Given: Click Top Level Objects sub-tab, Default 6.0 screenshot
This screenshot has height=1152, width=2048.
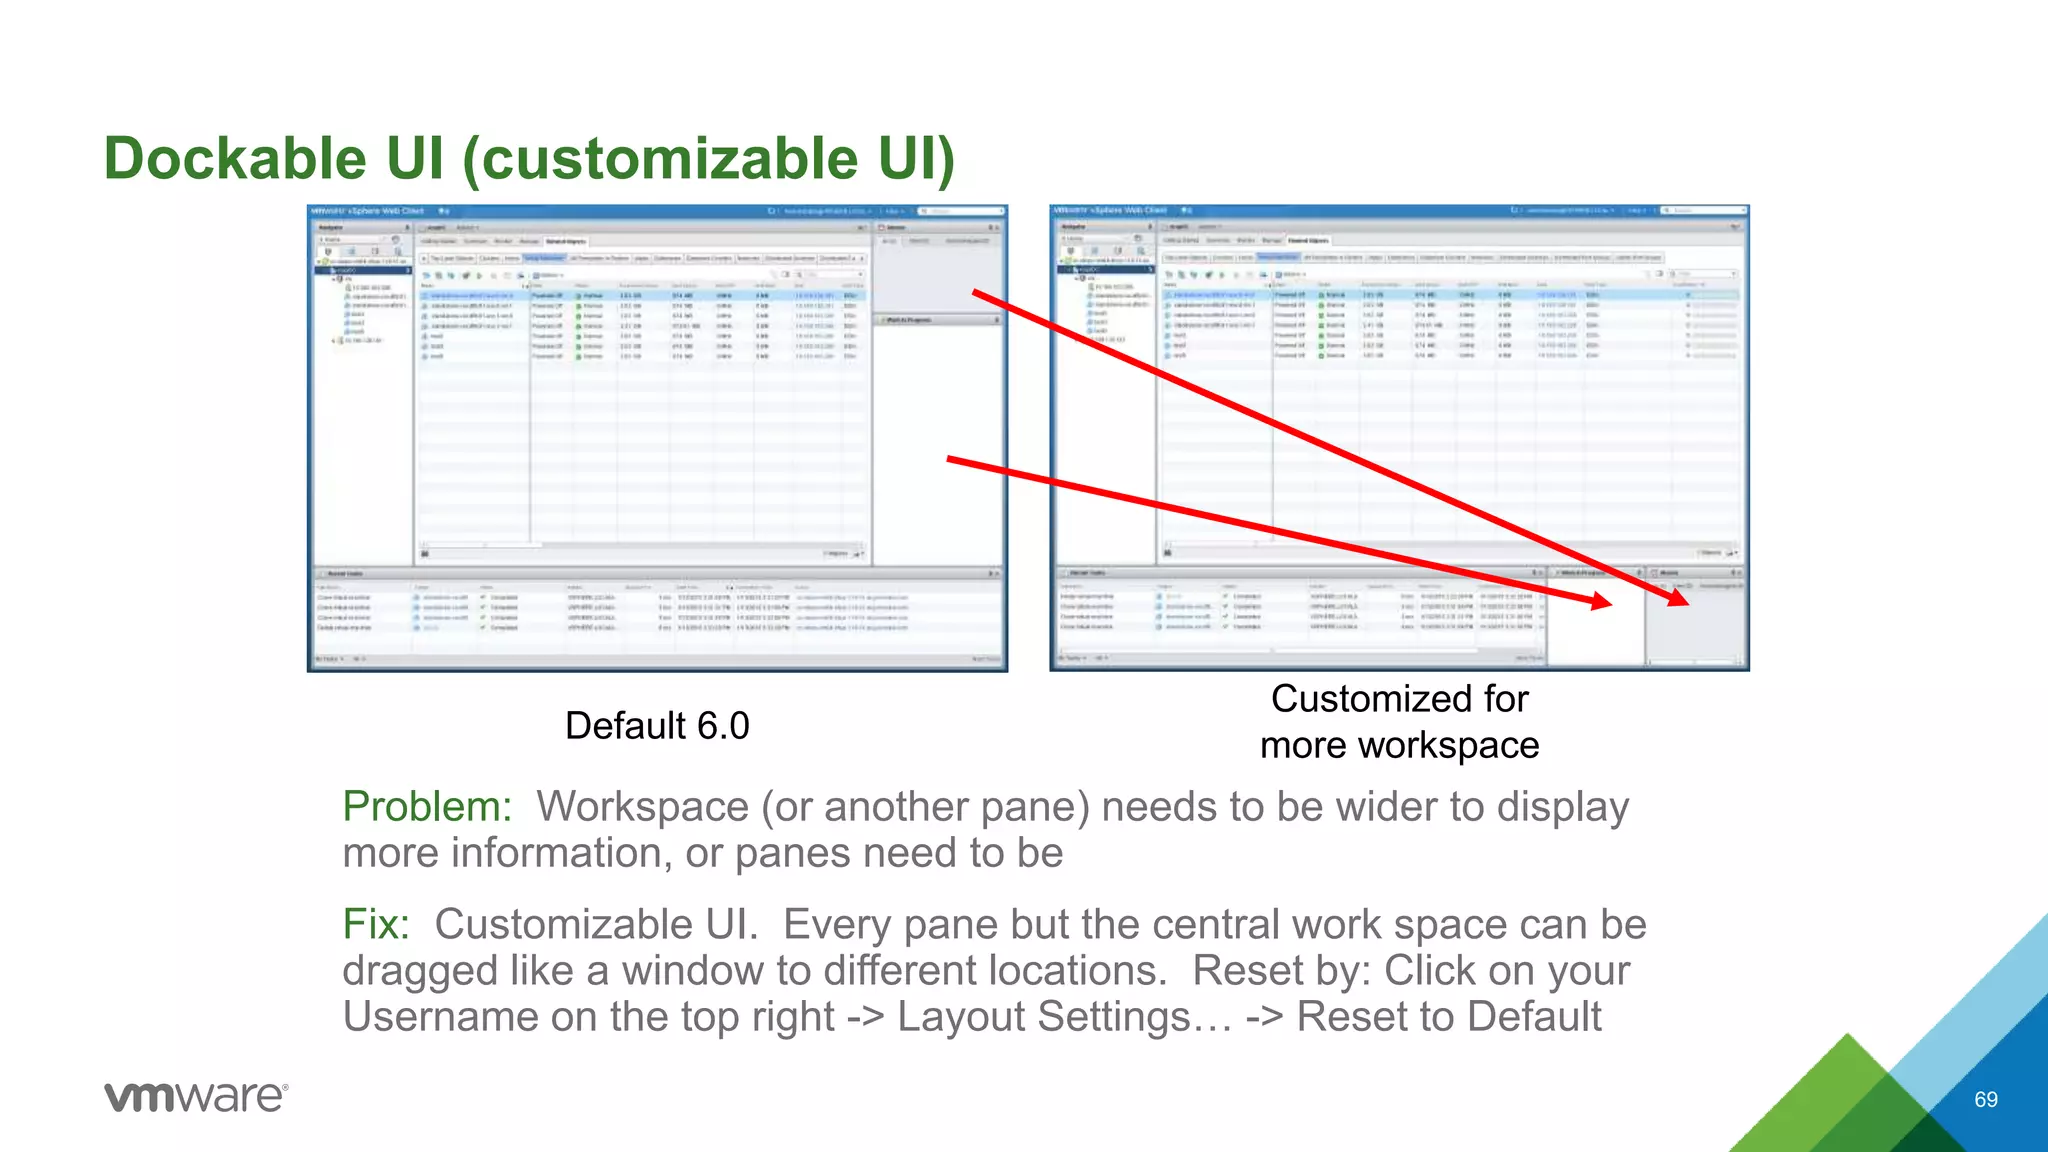Looking at the screenshot, I should tap(452, 258).
